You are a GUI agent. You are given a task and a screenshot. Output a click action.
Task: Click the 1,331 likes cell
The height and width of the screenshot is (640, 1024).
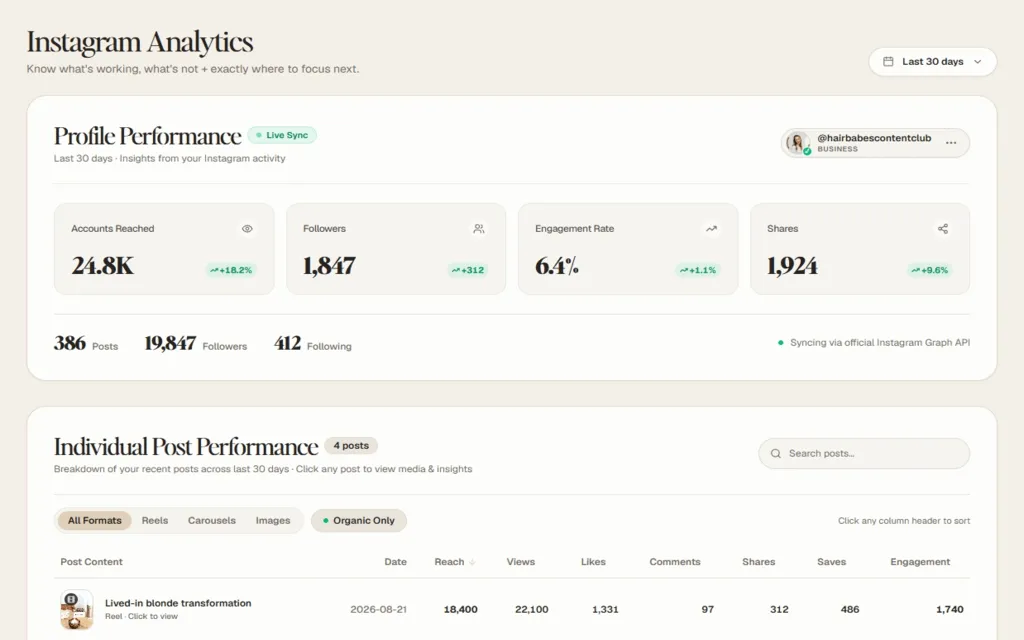605,609
